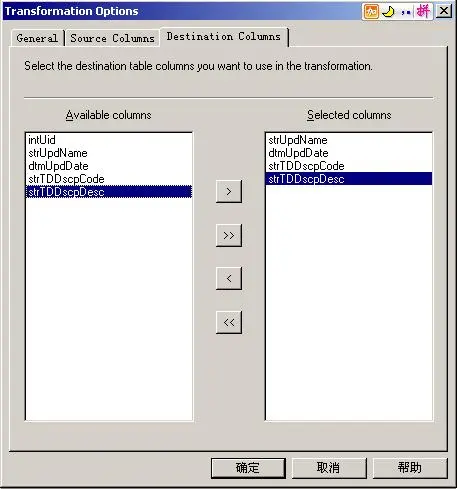Confirm with the 确定 button
This screenshot has width=458, height=489.
click(x=248, y=468)
